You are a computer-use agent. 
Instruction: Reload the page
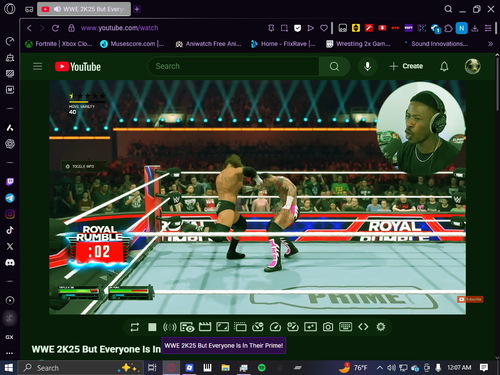pos(55,28)
